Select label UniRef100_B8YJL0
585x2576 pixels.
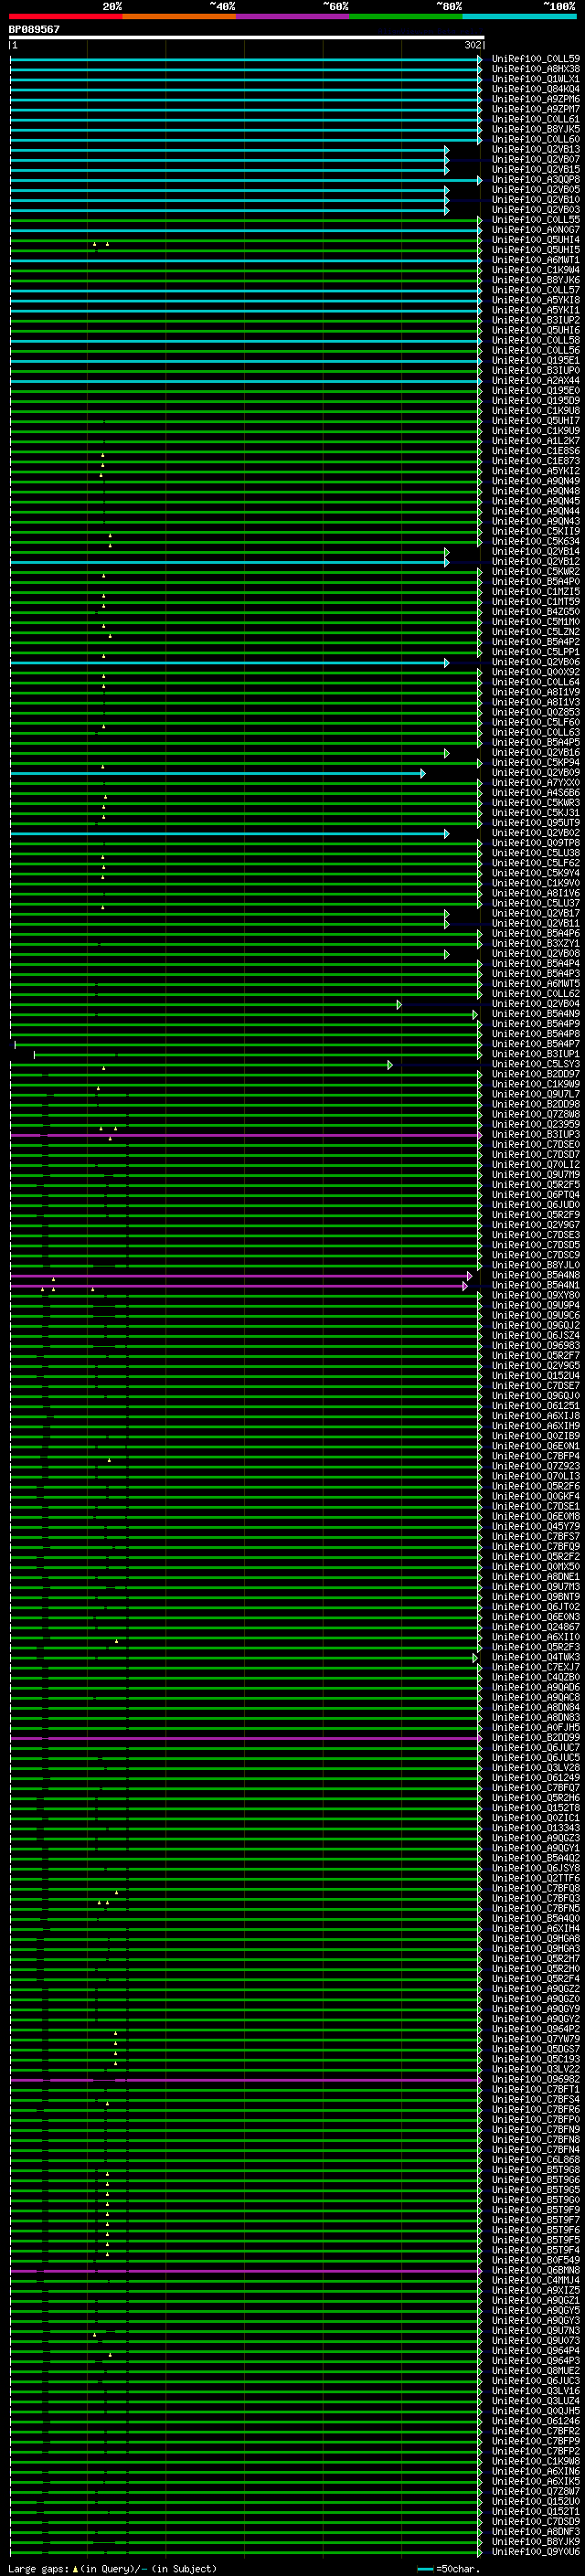coord(535,1266)
